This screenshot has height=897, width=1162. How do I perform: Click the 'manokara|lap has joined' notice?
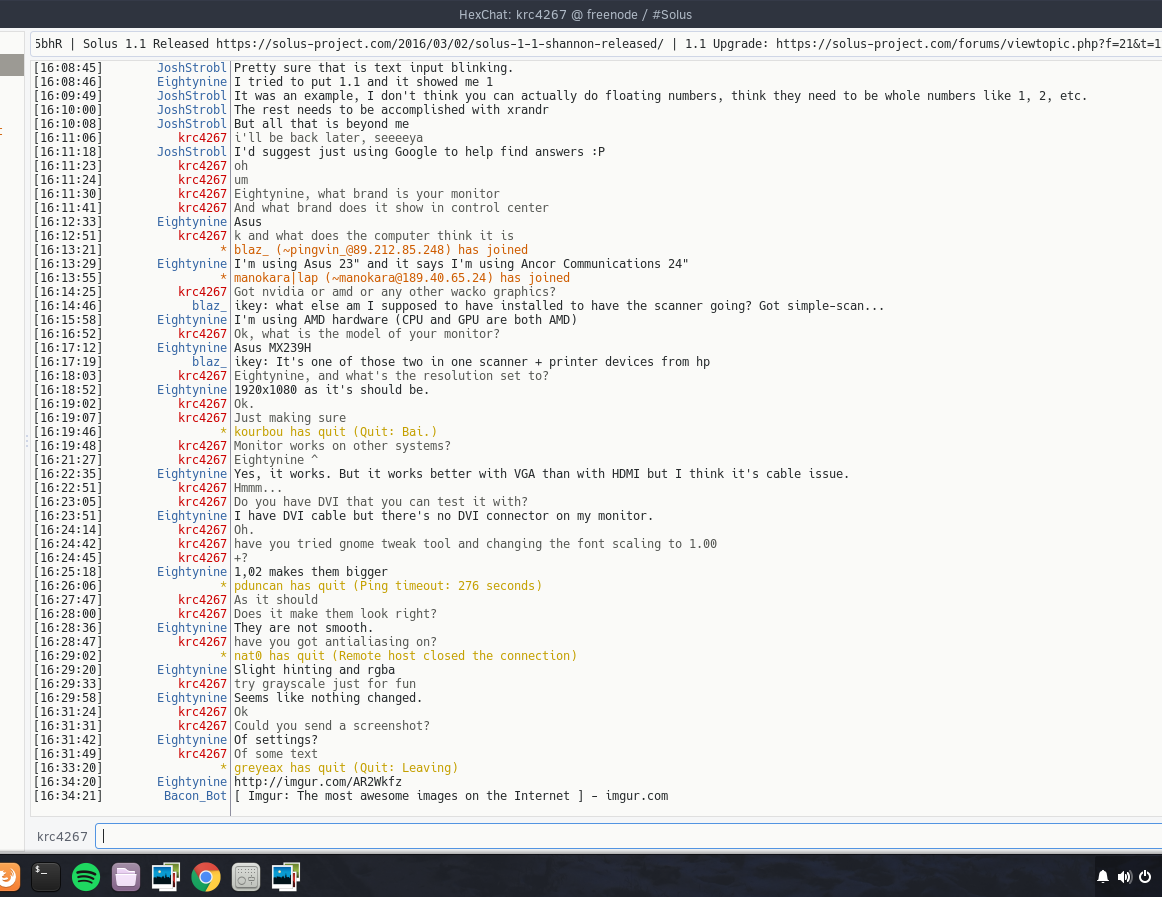tap(402, 278)
